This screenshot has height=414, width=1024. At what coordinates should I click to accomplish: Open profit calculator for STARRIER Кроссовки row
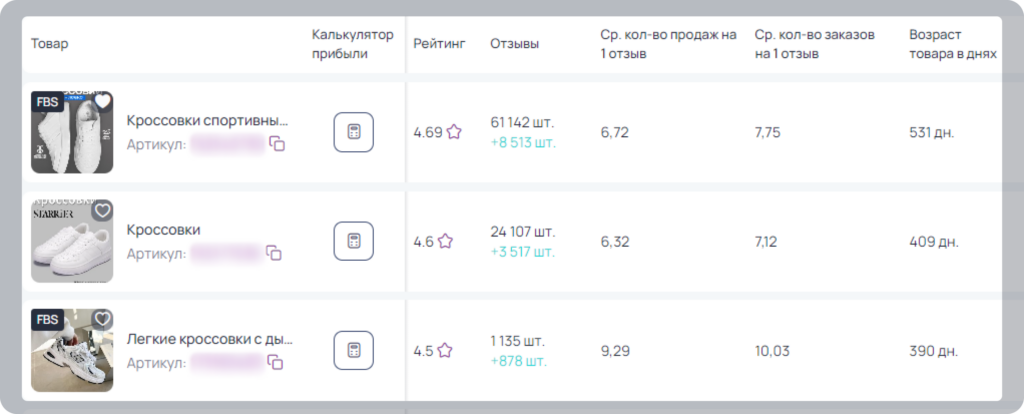click(353, 242)
